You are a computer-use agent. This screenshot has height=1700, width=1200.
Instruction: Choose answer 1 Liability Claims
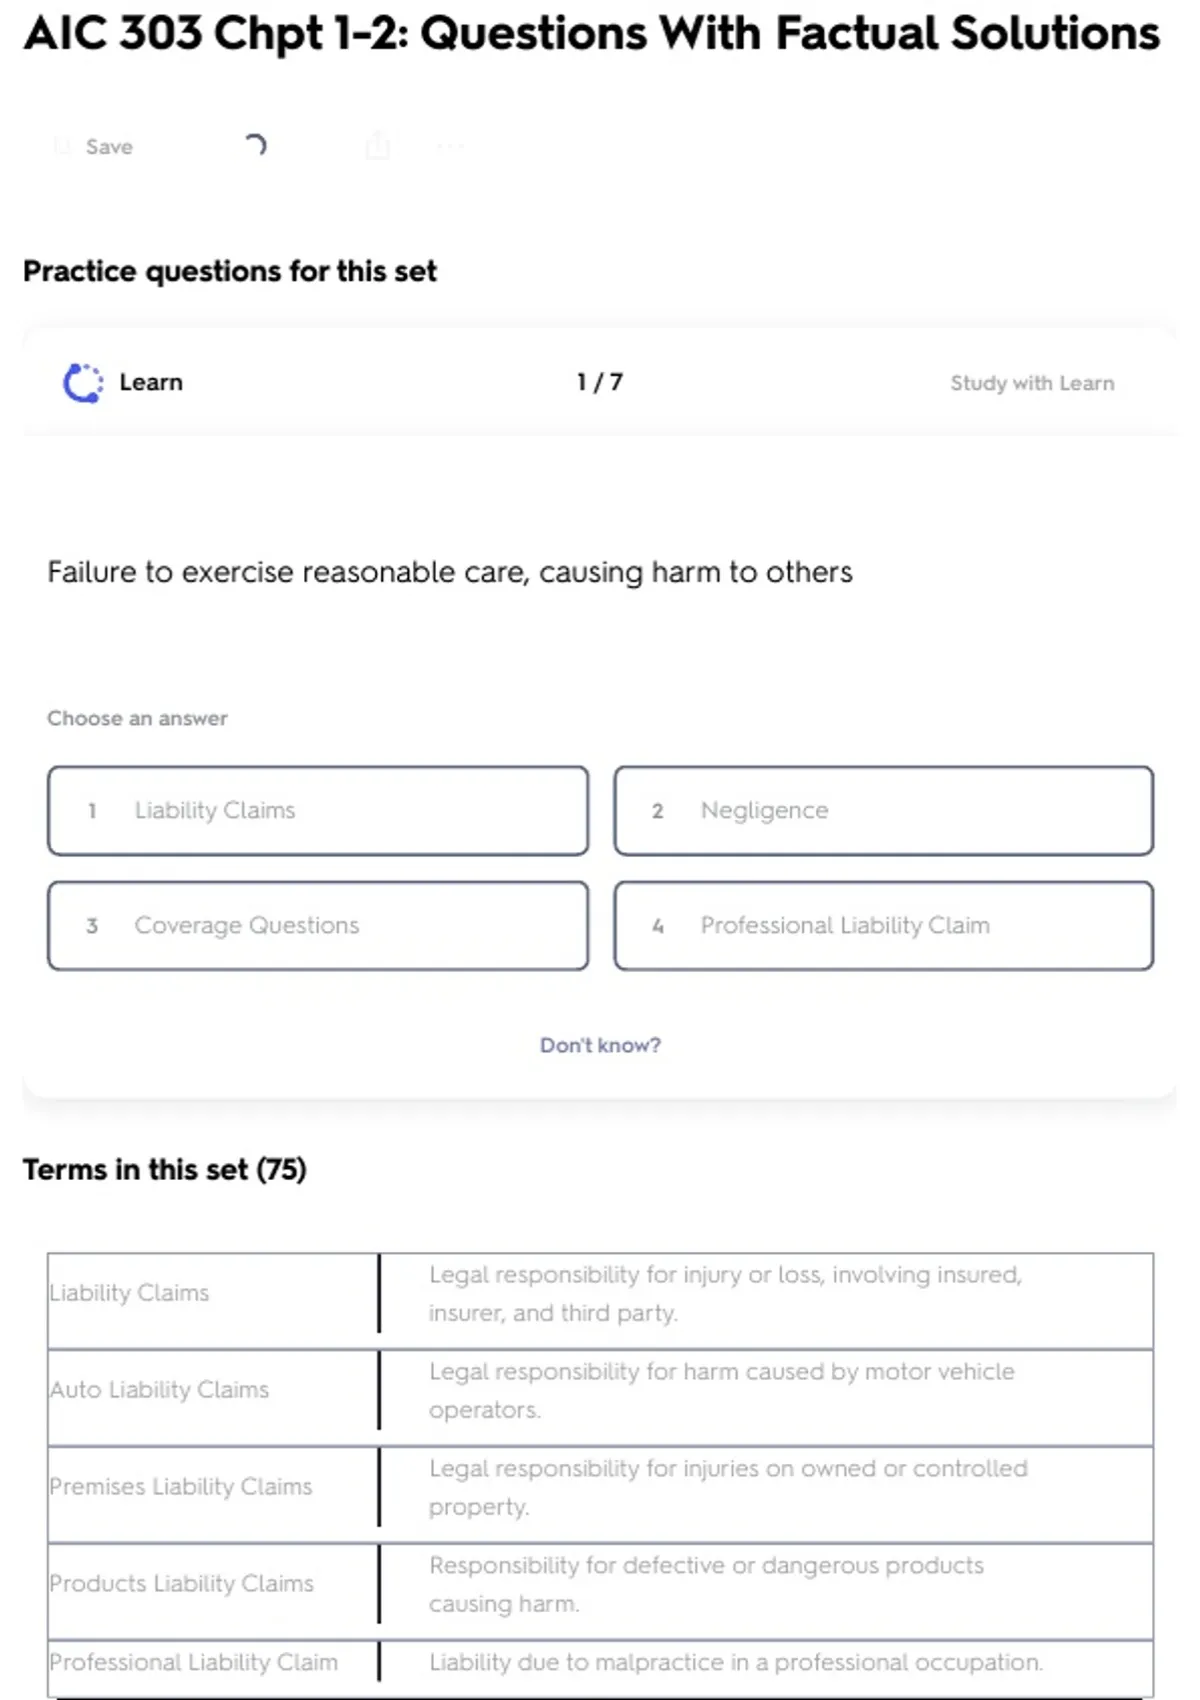coord(318,811)
